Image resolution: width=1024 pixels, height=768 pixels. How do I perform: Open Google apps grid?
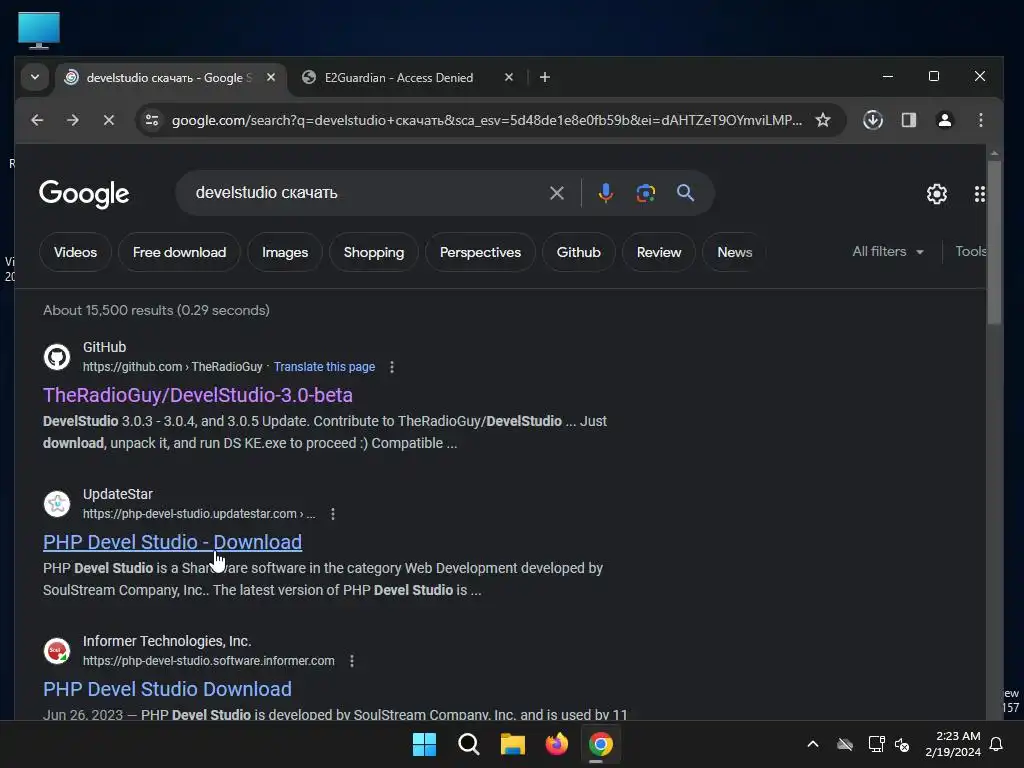(x=980, y=194)
